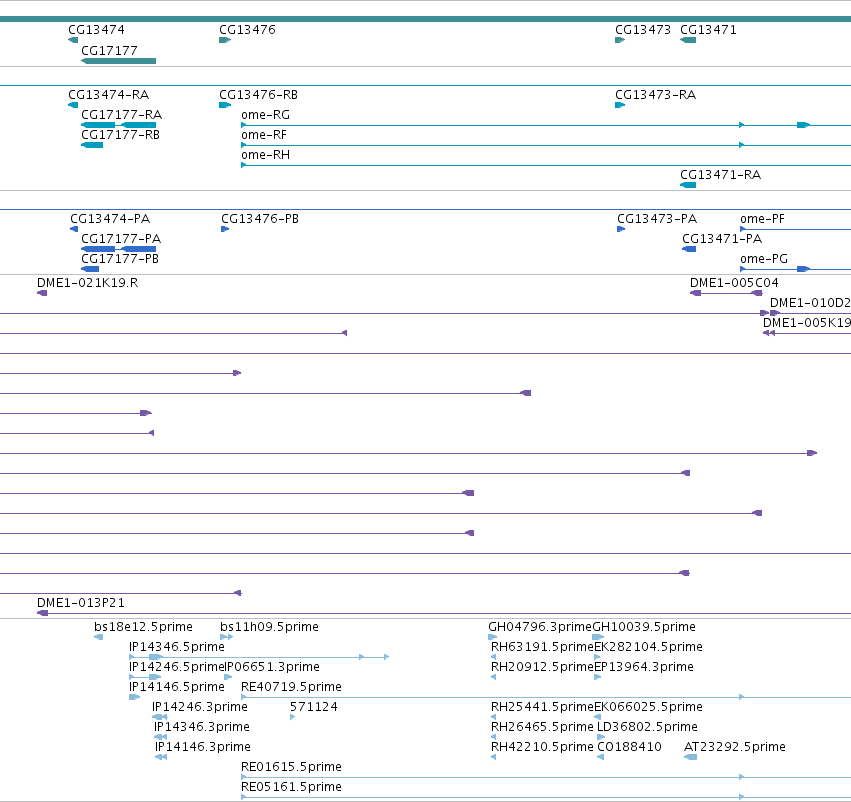Select EST IP14146.5prime
Screen dimensions: 851x802
(176, 687)
